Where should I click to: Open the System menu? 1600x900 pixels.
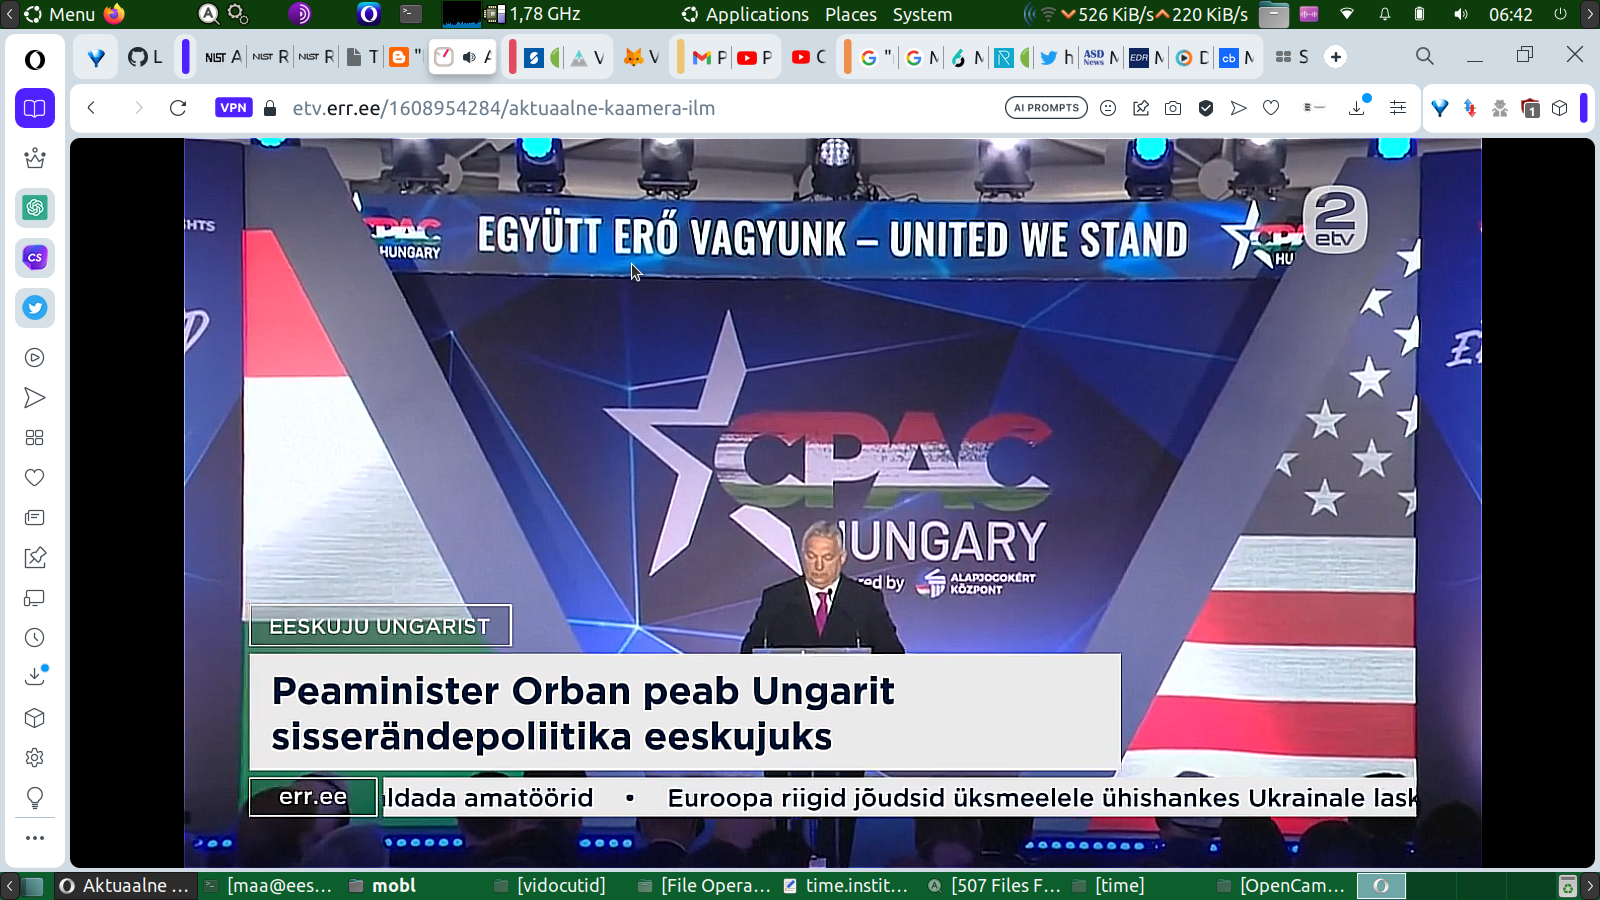click(922, 14)
